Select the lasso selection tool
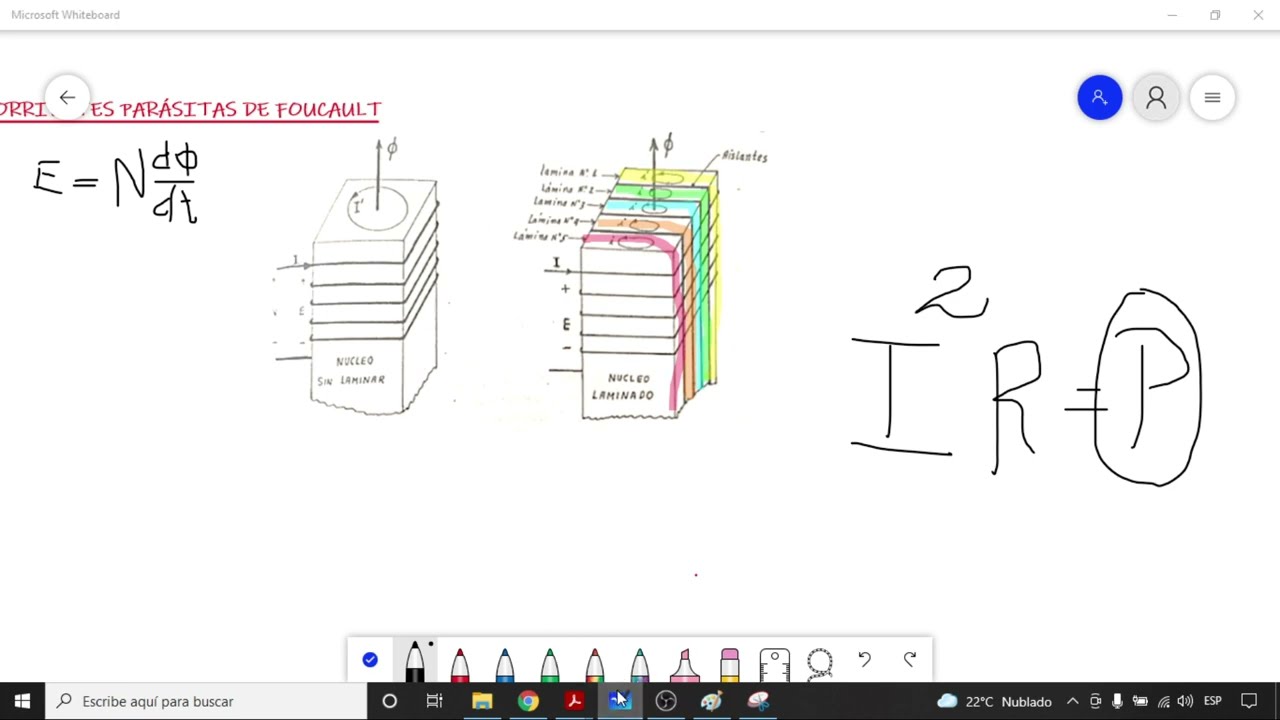1280x720 pixels. click(820, 663)
